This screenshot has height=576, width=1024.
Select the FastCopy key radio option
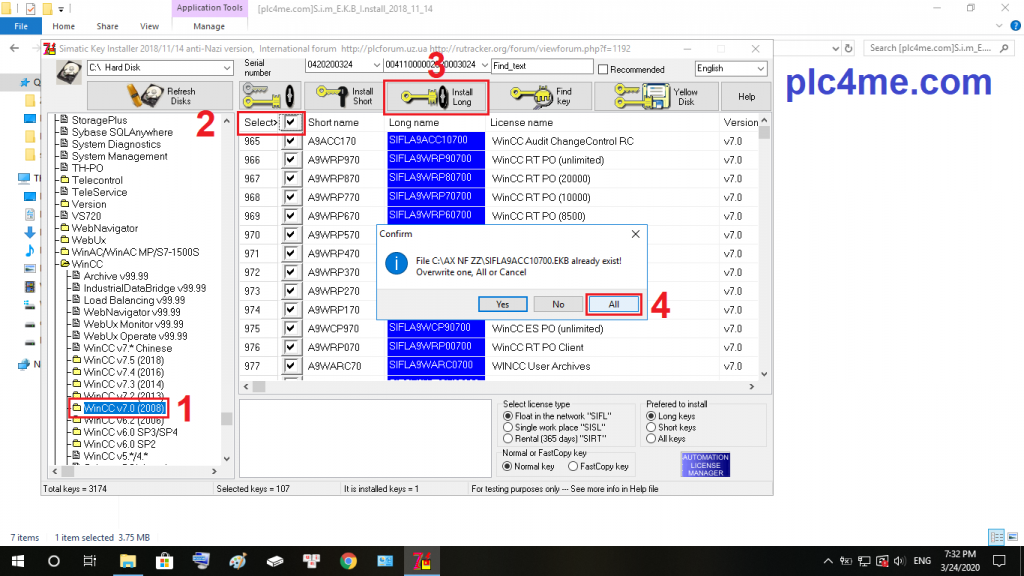click(573, 466)
